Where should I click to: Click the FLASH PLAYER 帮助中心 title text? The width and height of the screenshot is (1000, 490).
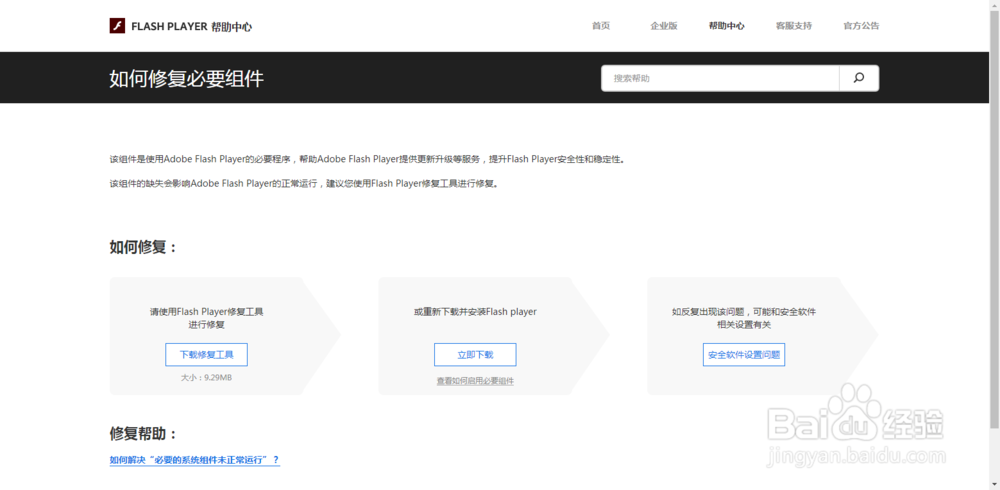coord(191,27)
